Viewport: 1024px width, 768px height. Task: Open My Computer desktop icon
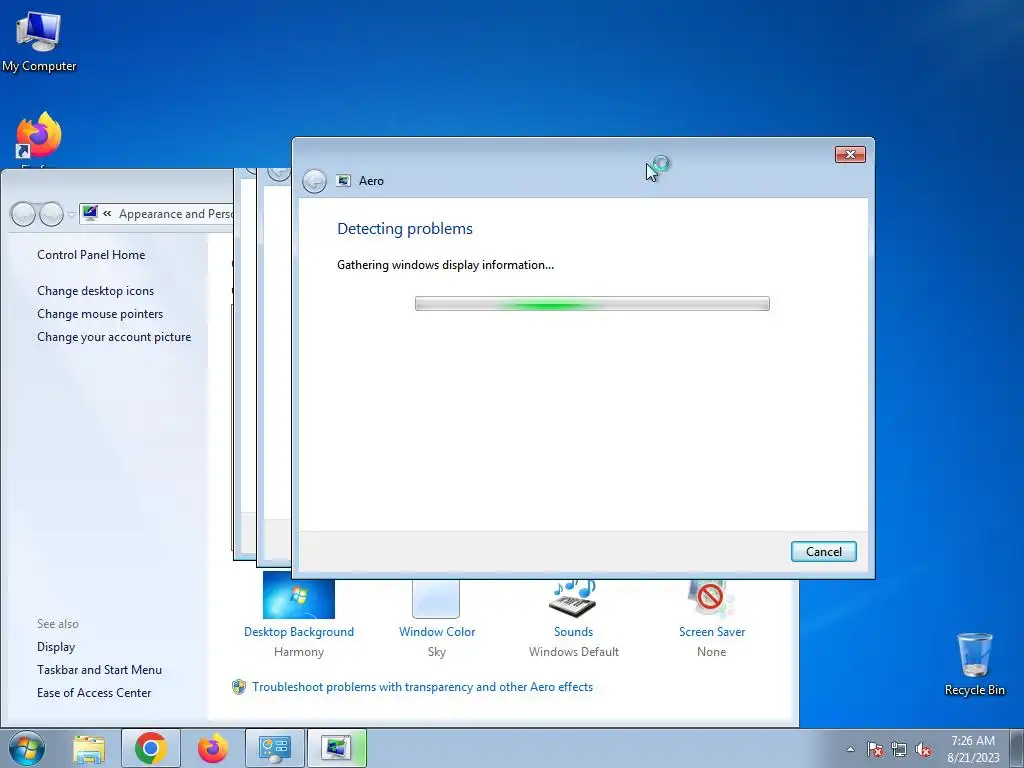pos(39,42)
